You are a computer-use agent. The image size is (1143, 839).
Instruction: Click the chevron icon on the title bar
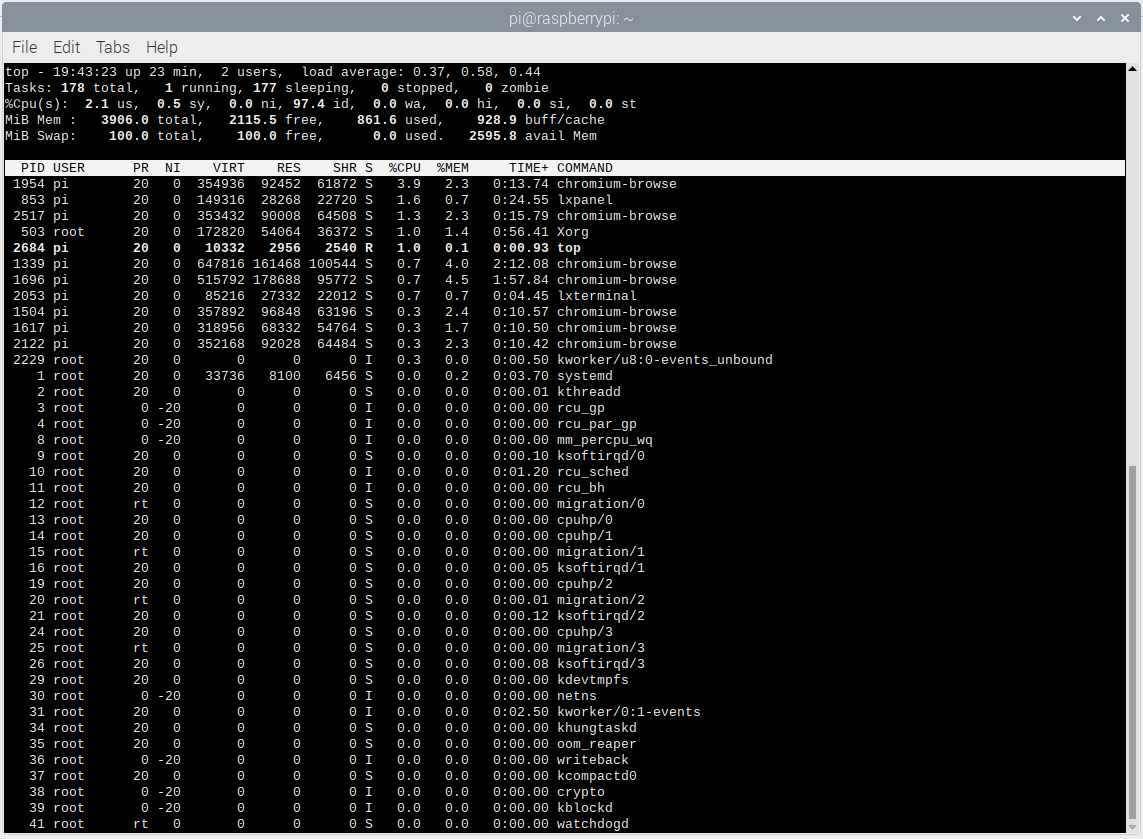point(1077,18)
